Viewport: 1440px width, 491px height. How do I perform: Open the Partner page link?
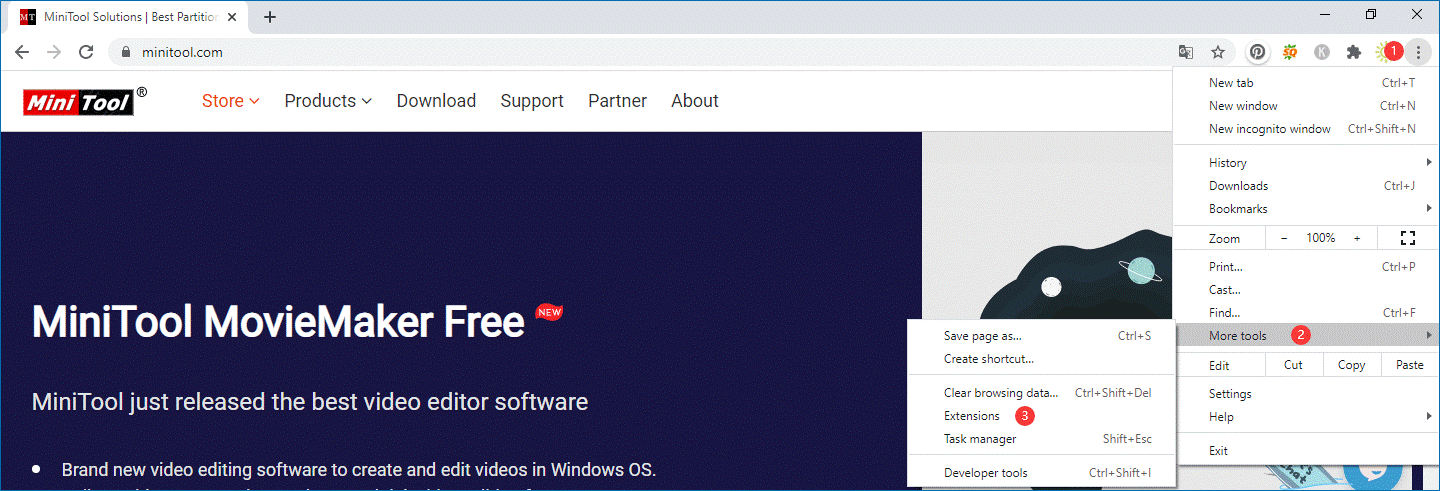(617, 101)
